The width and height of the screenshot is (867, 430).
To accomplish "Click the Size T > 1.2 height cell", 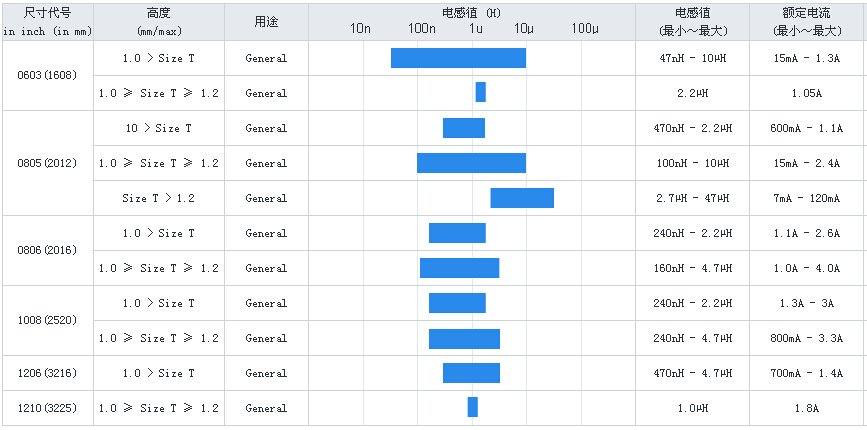I will point(158,198).
